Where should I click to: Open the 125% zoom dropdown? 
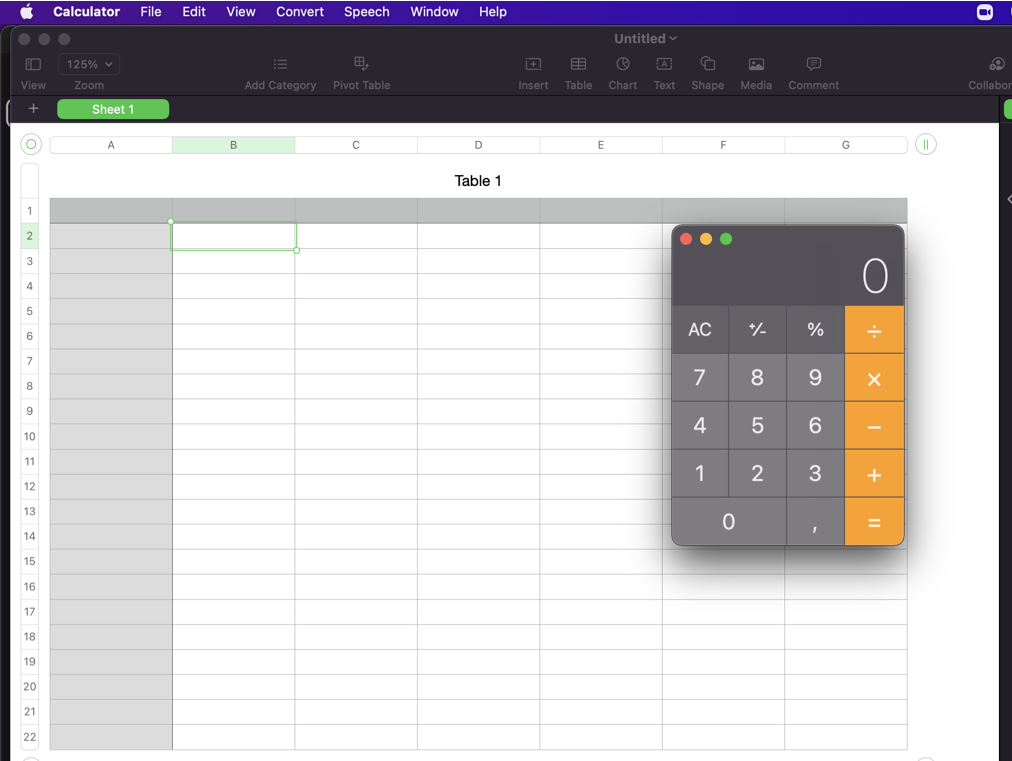89,64
